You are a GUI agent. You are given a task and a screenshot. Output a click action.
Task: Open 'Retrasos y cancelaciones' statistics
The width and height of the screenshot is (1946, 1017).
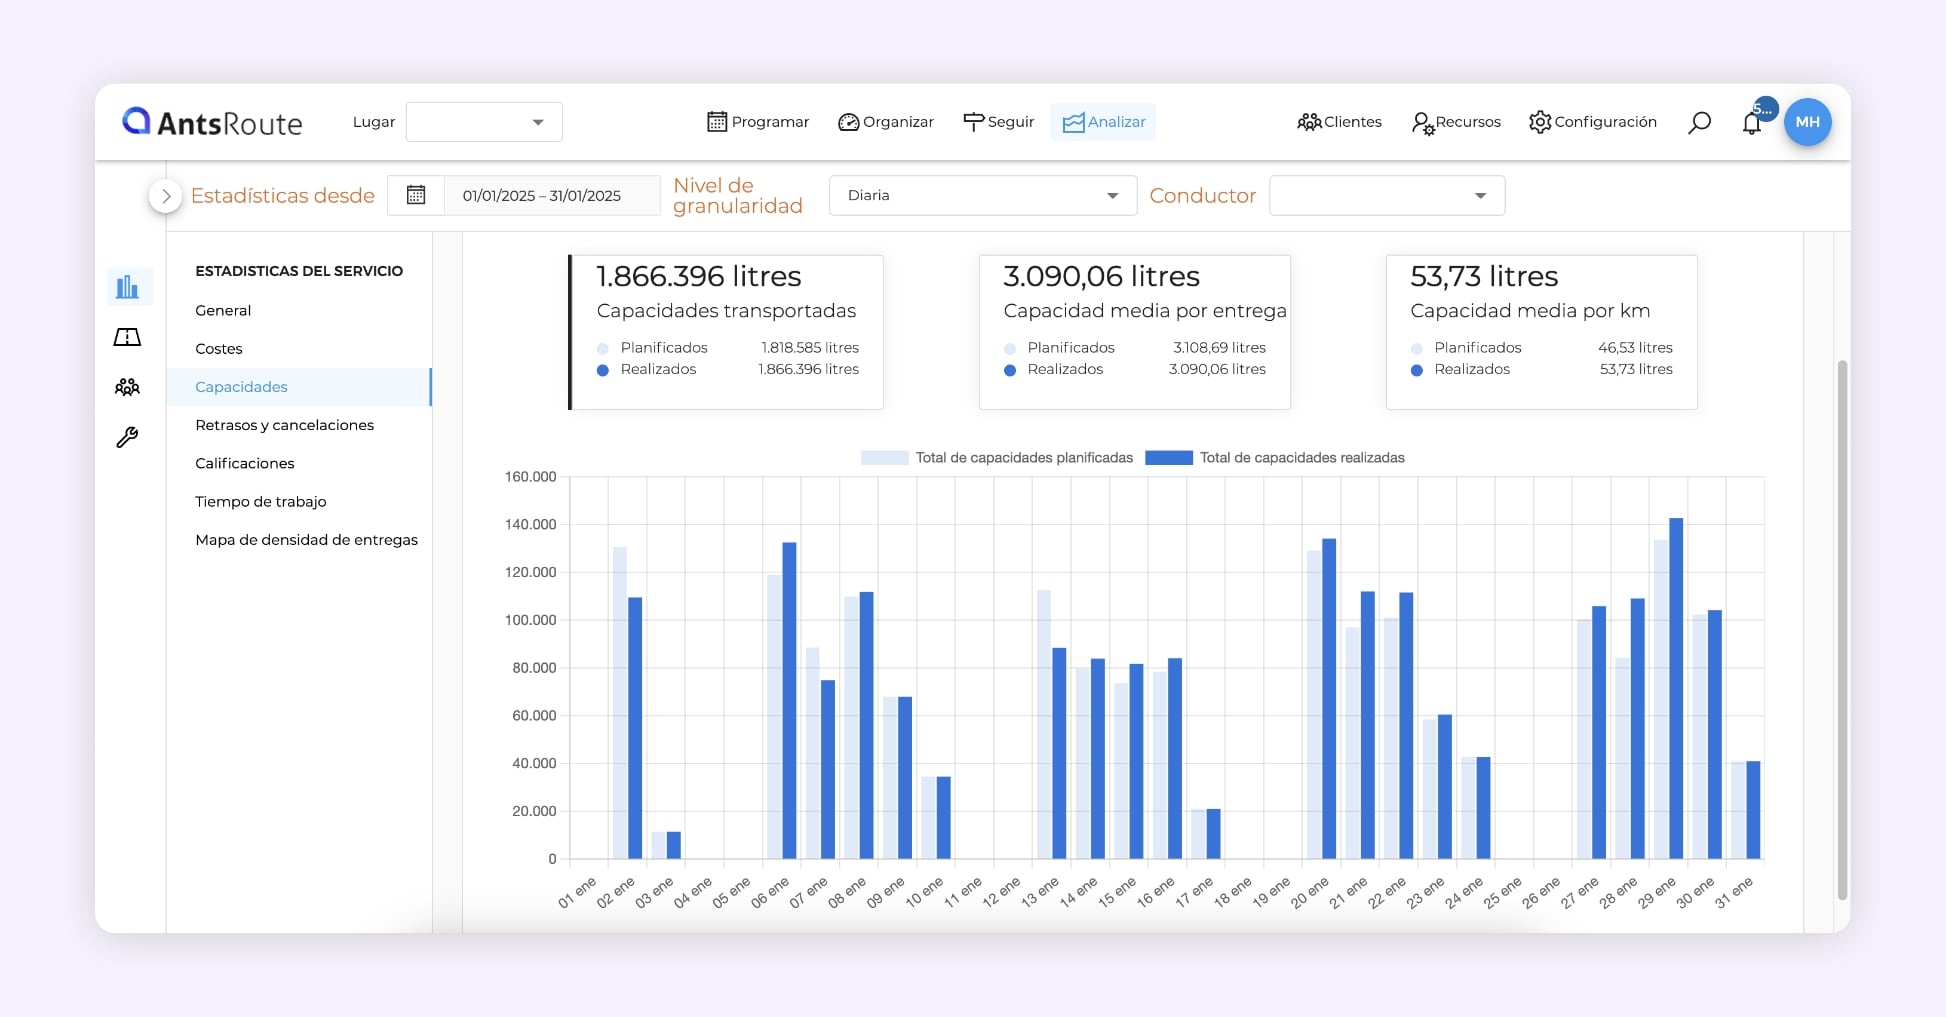[x=284, y=425]
